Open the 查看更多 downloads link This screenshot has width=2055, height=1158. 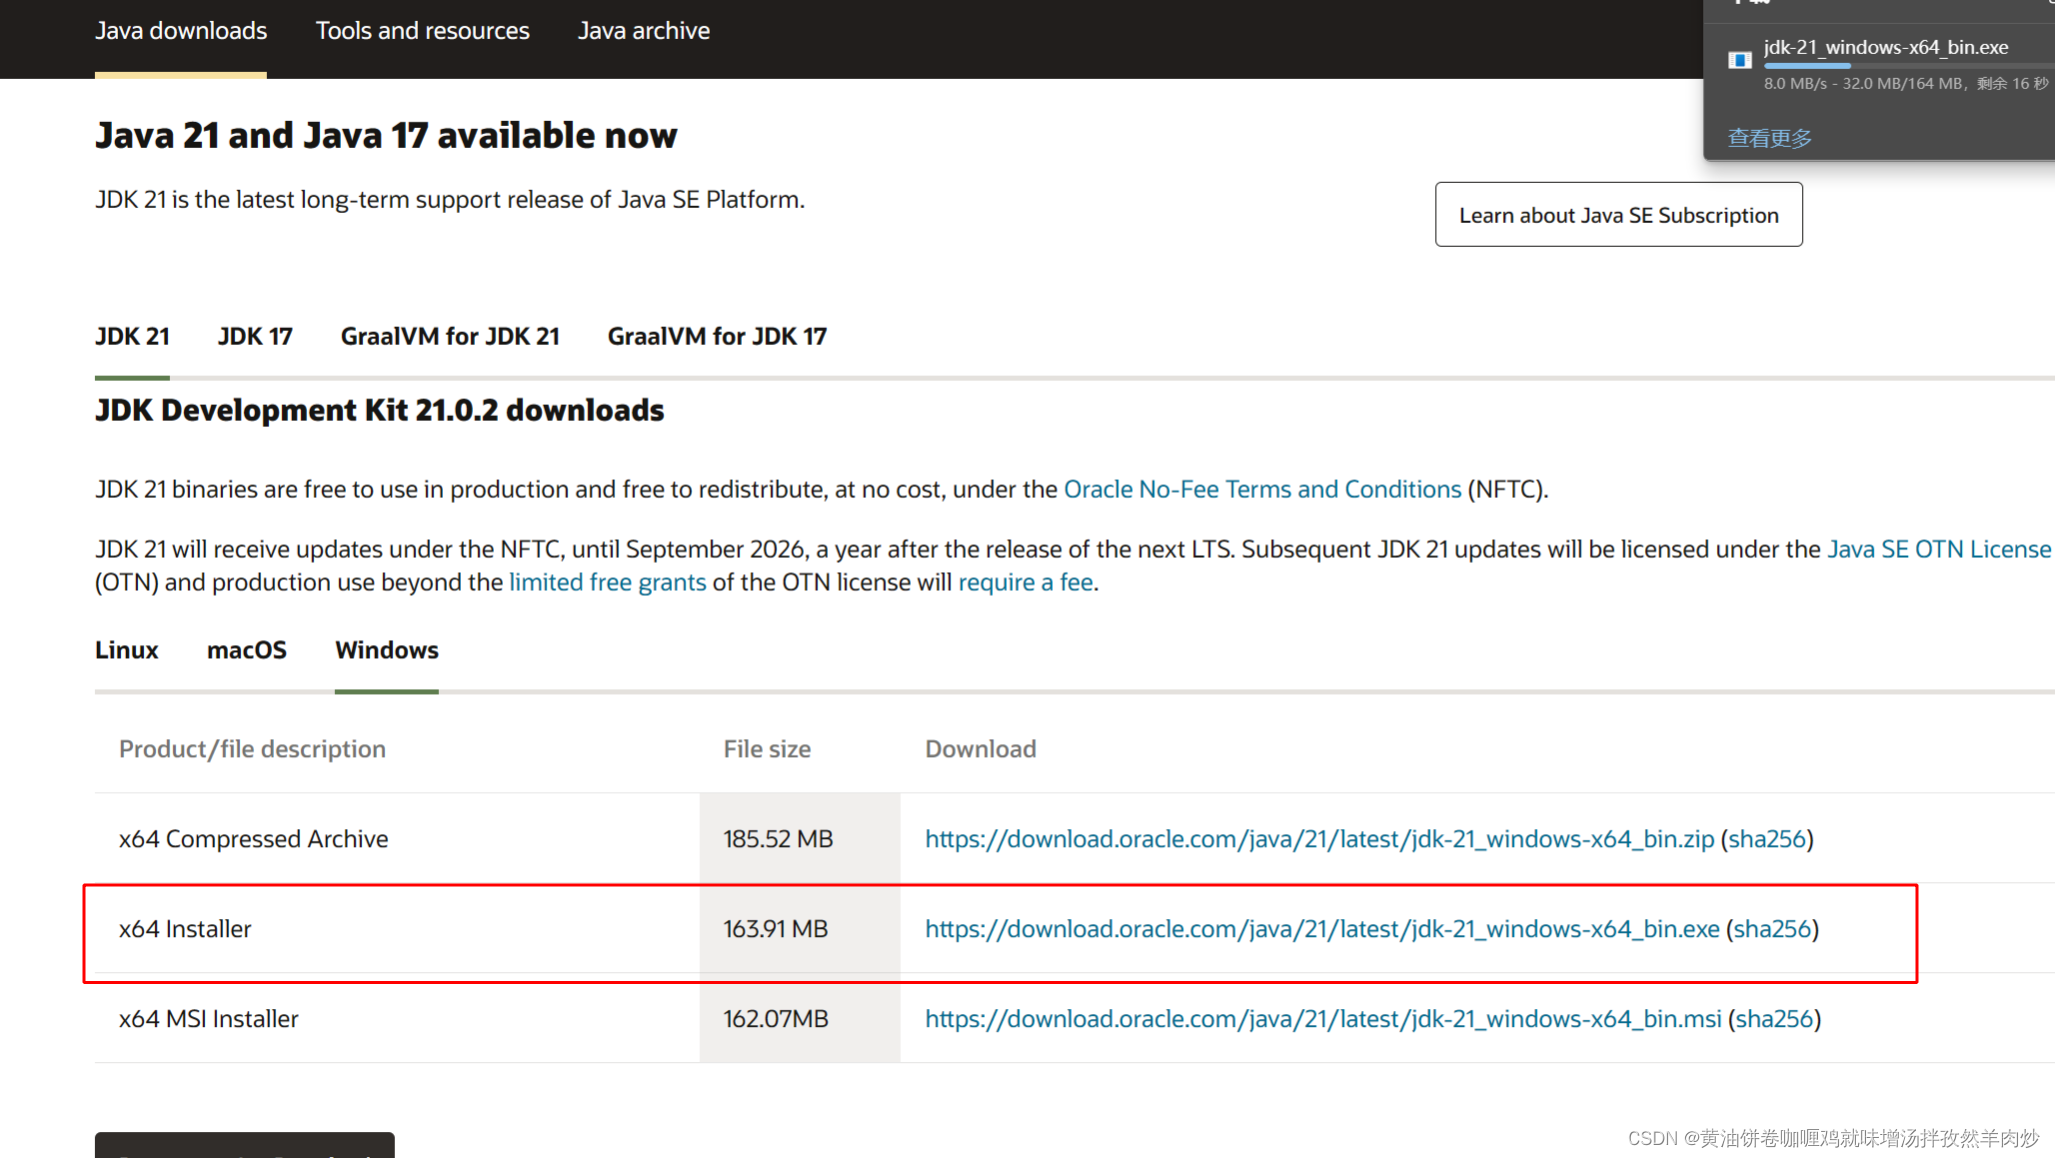click(x=1769, y=138)
